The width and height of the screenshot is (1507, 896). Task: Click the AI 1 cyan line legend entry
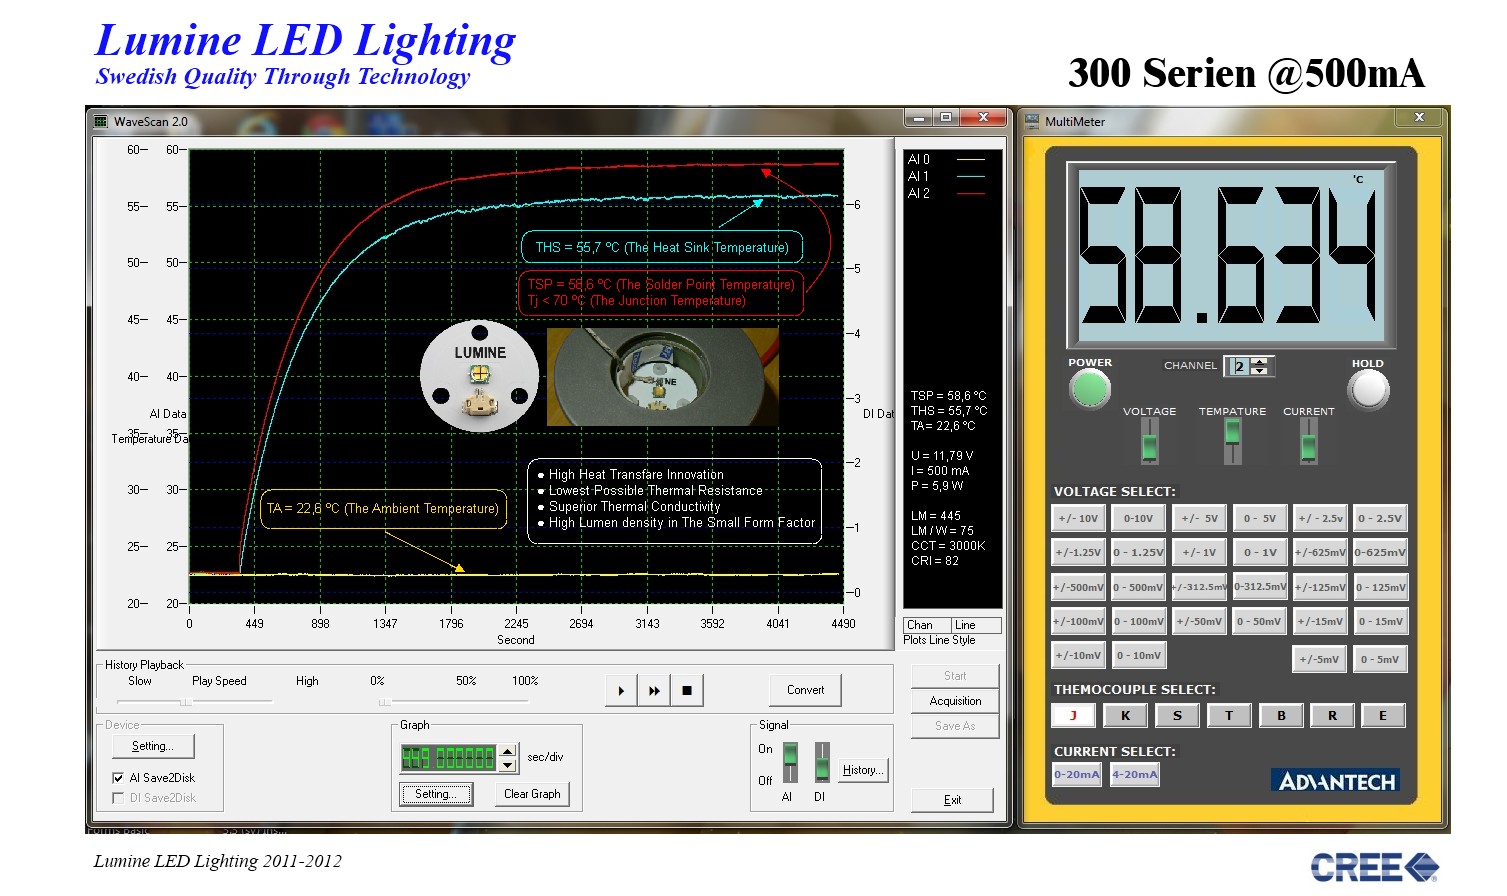pyautogui.click(x=946, y=177)
